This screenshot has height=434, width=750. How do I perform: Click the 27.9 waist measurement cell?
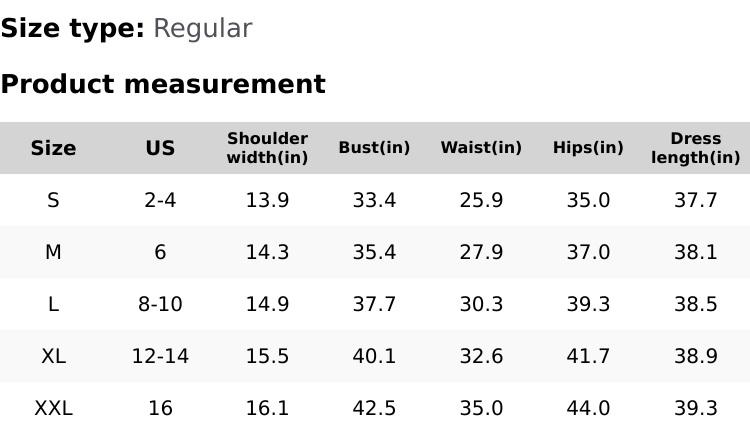(481, 252)
